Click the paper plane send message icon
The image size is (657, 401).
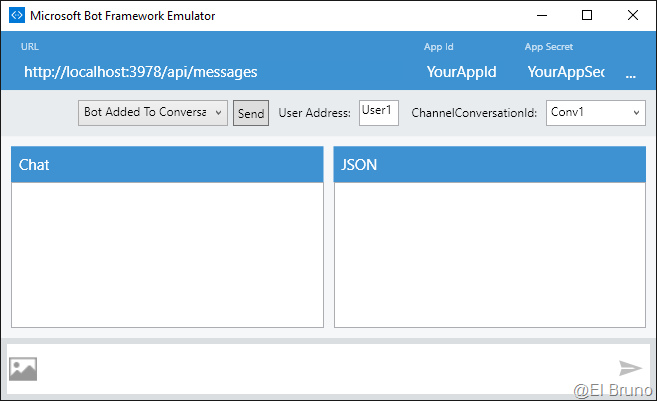tap(630, 369)
